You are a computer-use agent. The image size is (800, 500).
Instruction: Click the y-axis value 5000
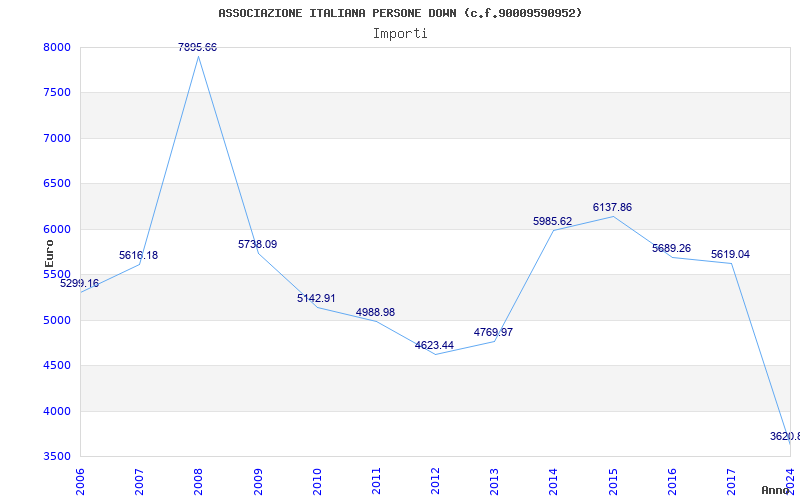(57, 320)
